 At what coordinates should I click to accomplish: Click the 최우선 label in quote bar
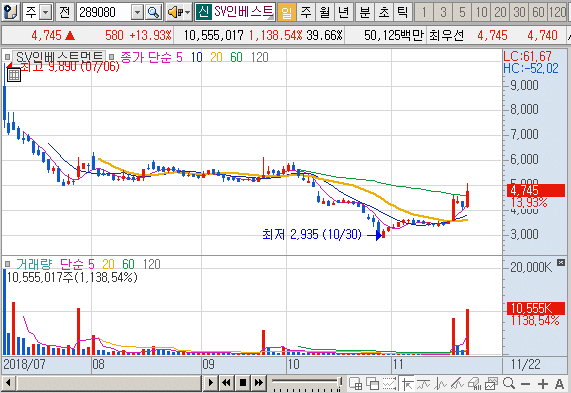click(x=446, y=35)
